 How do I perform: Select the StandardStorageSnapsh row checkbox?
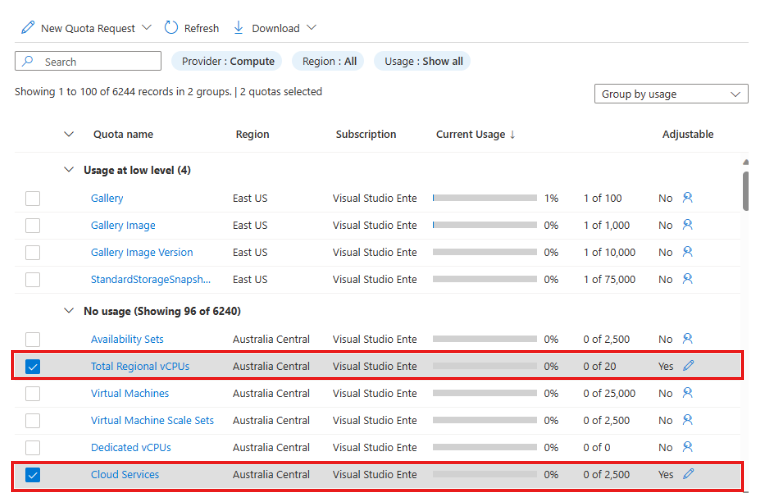32,280
